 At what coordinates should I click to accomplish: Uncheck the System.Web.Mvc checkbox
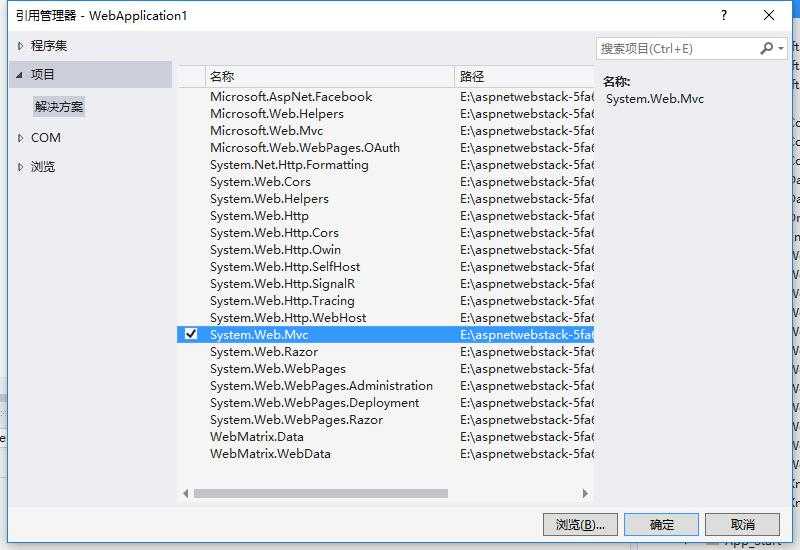(x=191, y=334)
